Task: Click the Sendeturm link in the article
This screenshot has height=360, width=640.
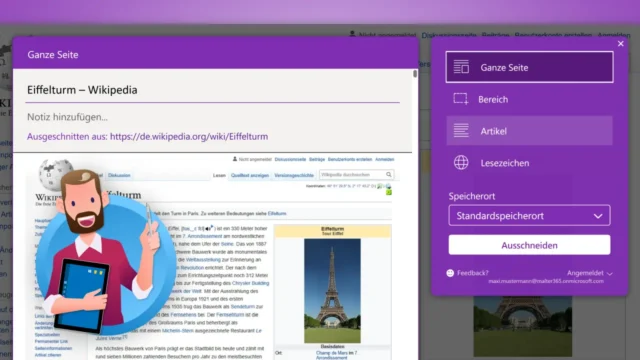Action: click(x=242, y=307)
